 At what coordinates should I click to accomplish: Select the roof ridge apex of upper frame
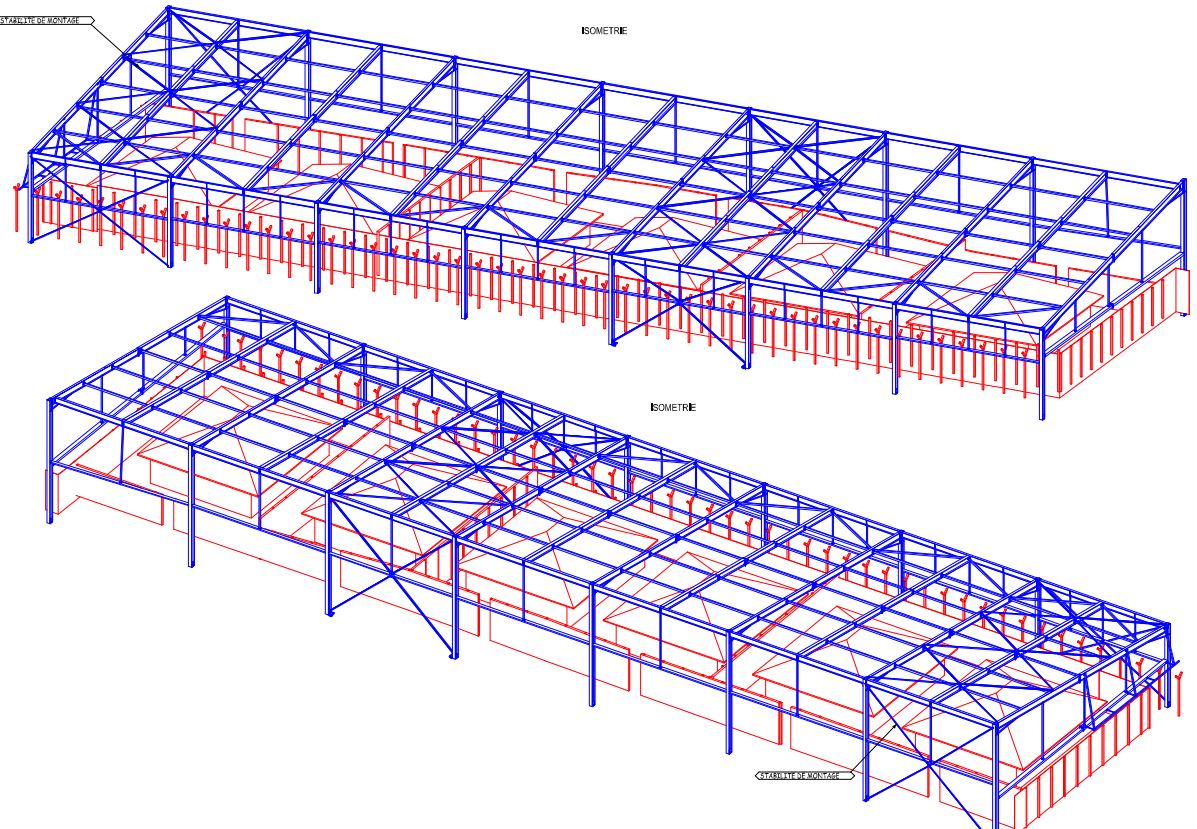coord(168,9)
